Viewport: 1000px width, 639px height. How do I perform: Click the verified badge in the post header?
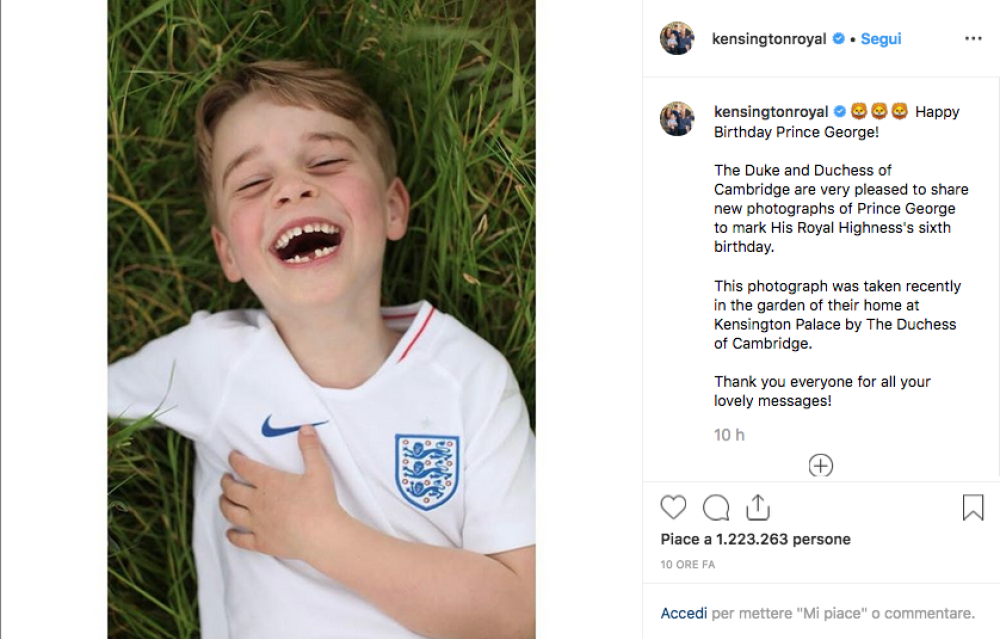pyautogui.click(x=838, y=39)
